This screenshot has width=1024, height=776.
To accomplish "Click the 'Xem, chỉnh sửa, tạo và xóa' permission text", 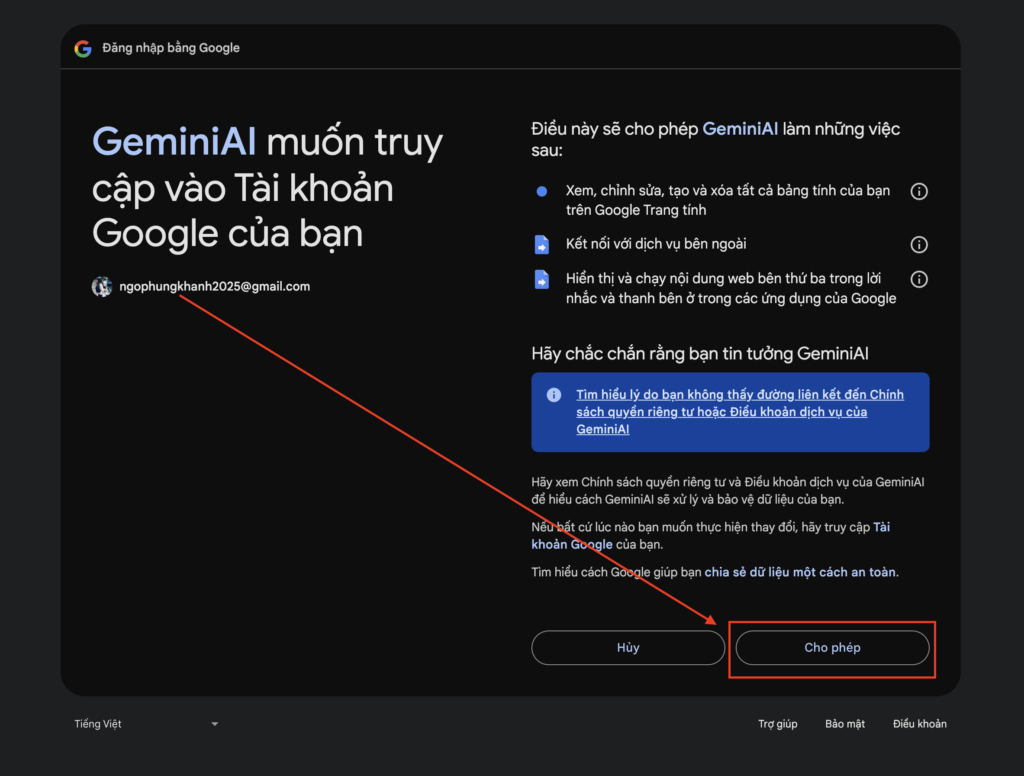I will pyautogui.click(x=728, y=200).
